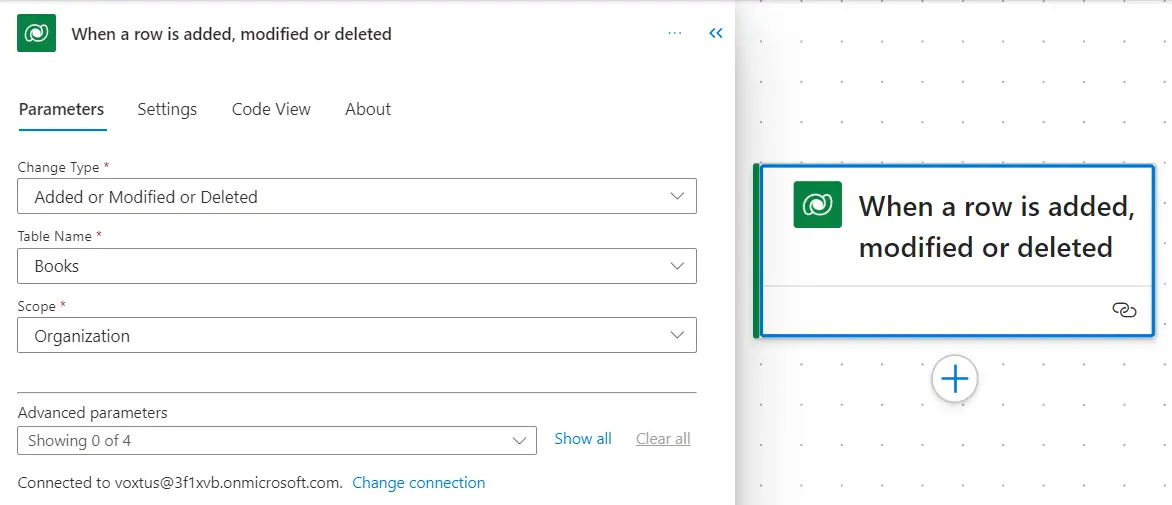Image resolution: width=1172 pixels, height=505 pixels.
Task: Click the connected account email text
Action: 229,483
